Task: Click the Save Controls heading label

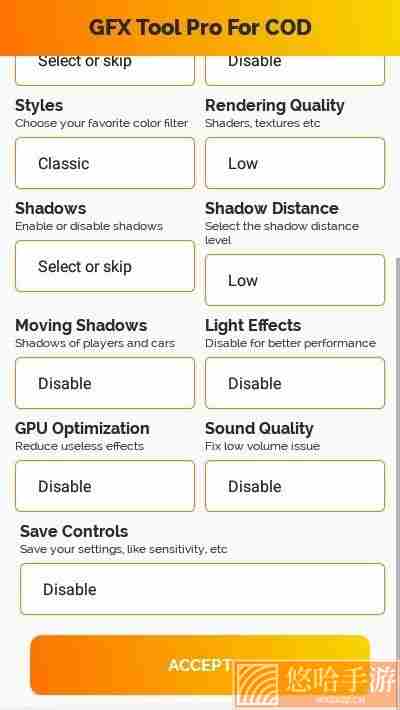Action: [x=74, y=531]
